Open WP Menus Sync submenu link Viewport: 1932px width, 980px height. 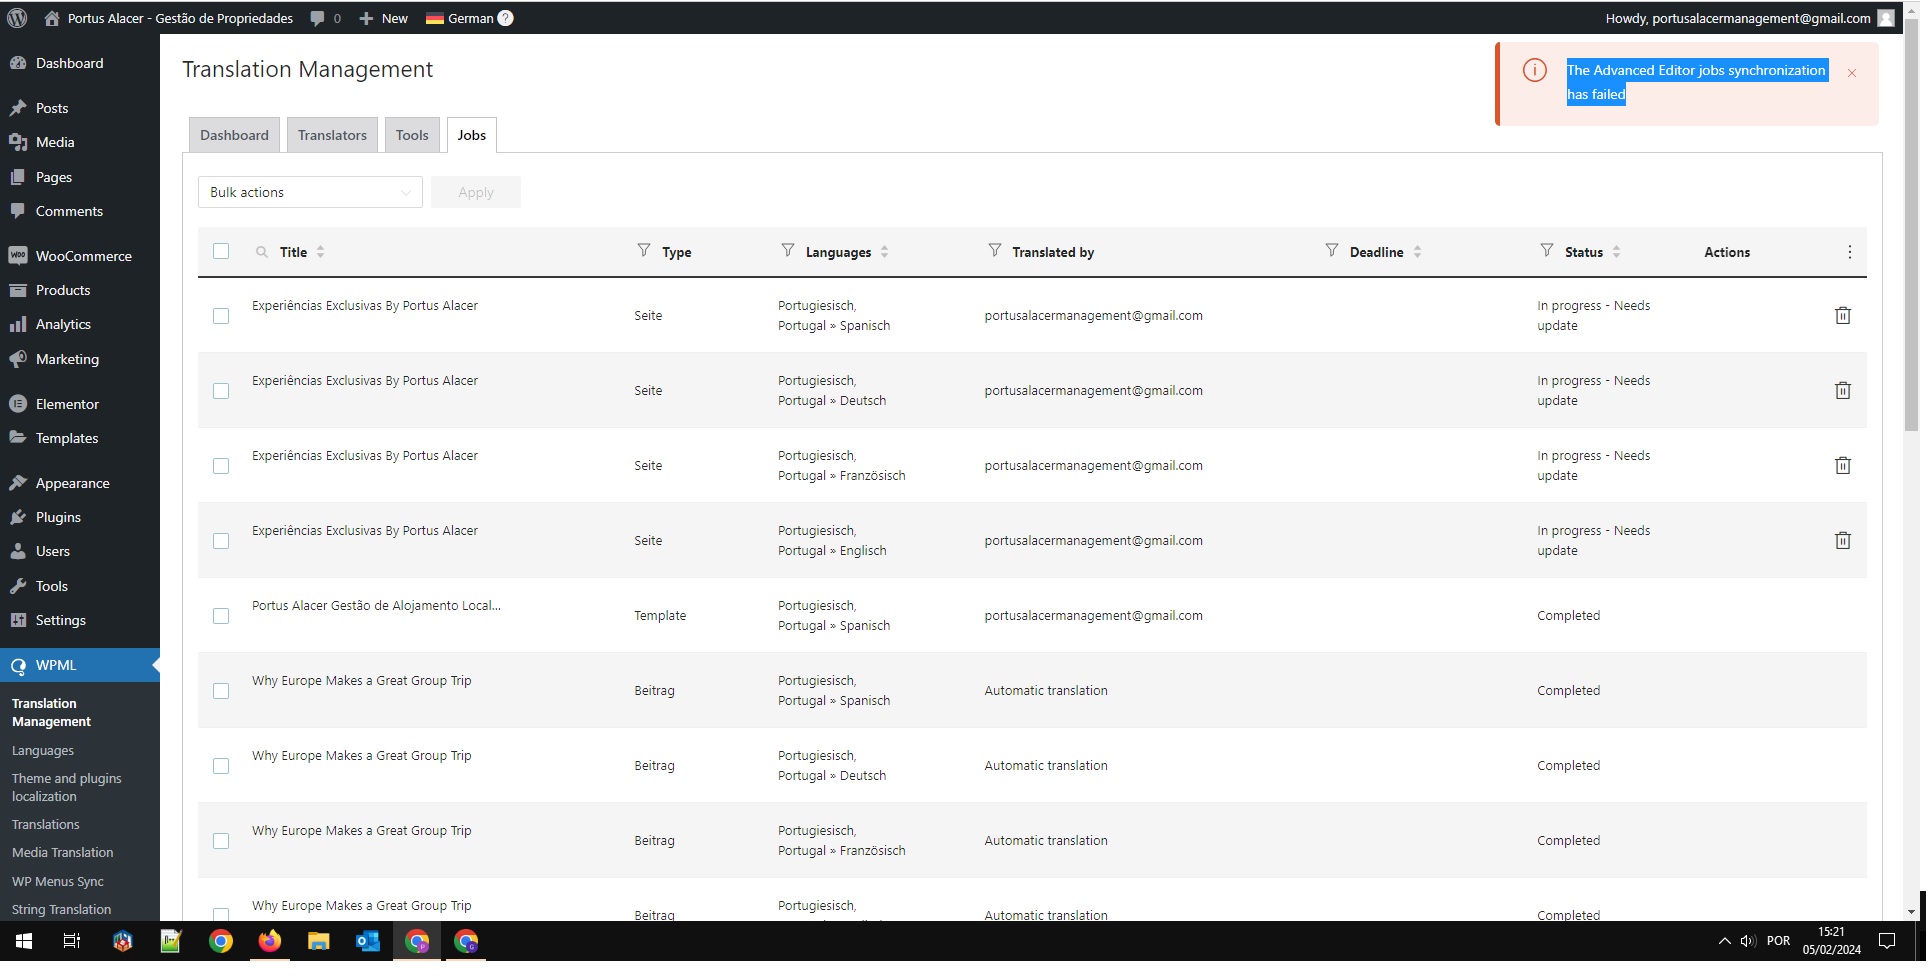[58, 882]
